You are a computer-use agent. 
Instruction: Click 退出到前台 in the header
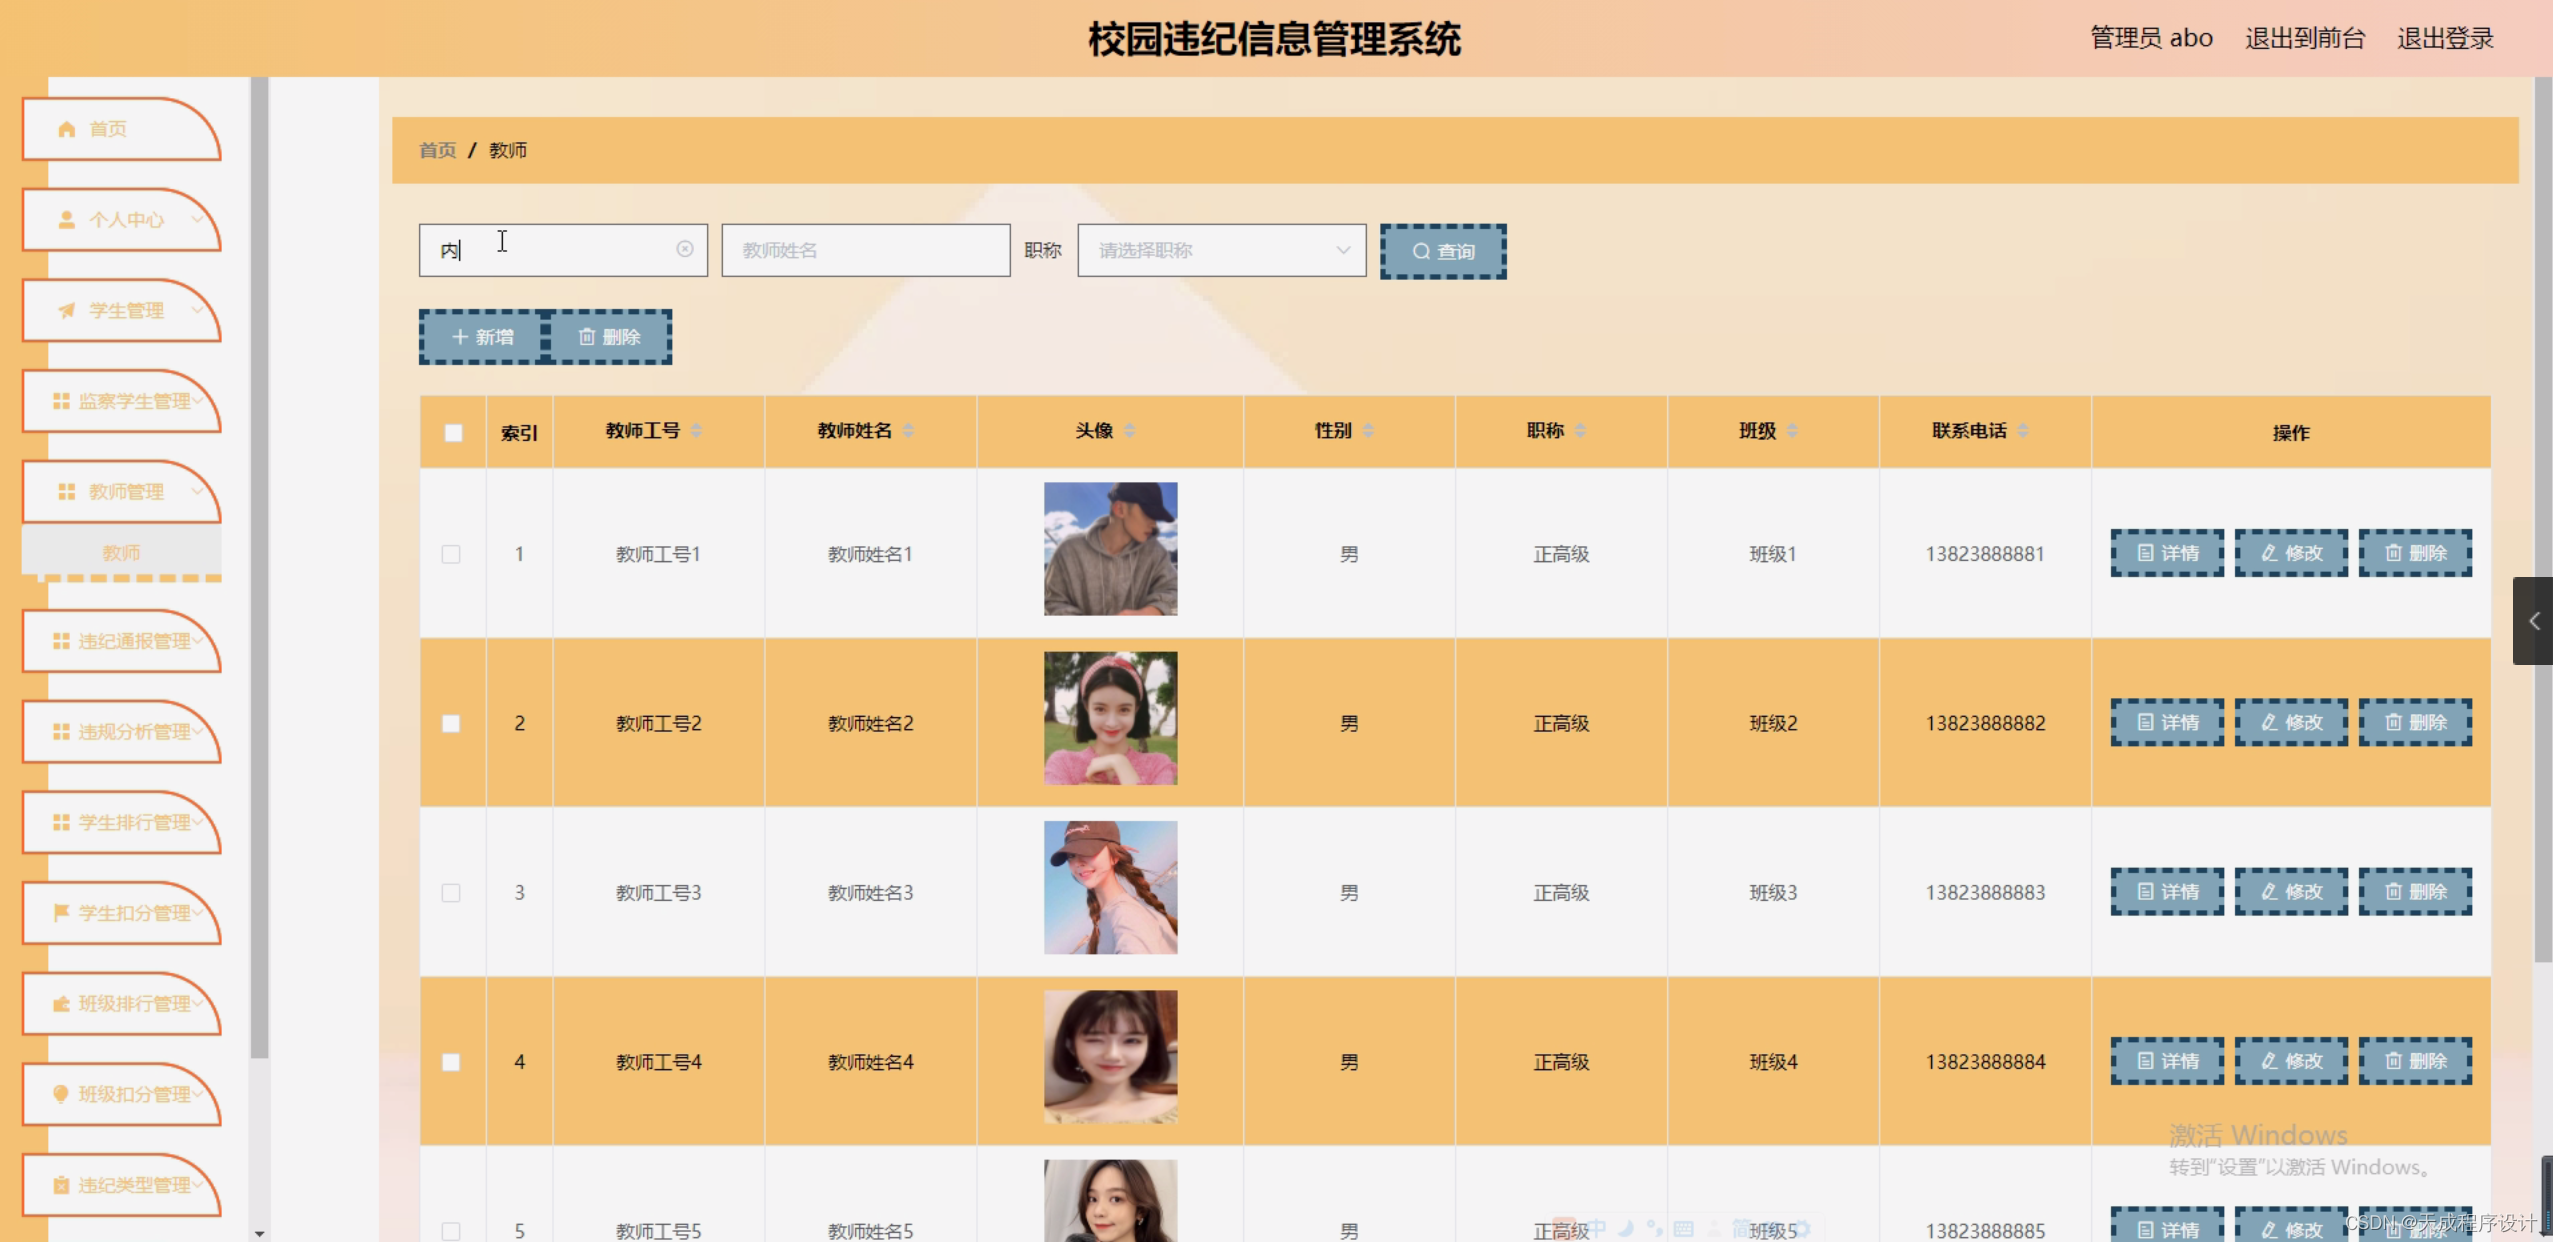2303,37
